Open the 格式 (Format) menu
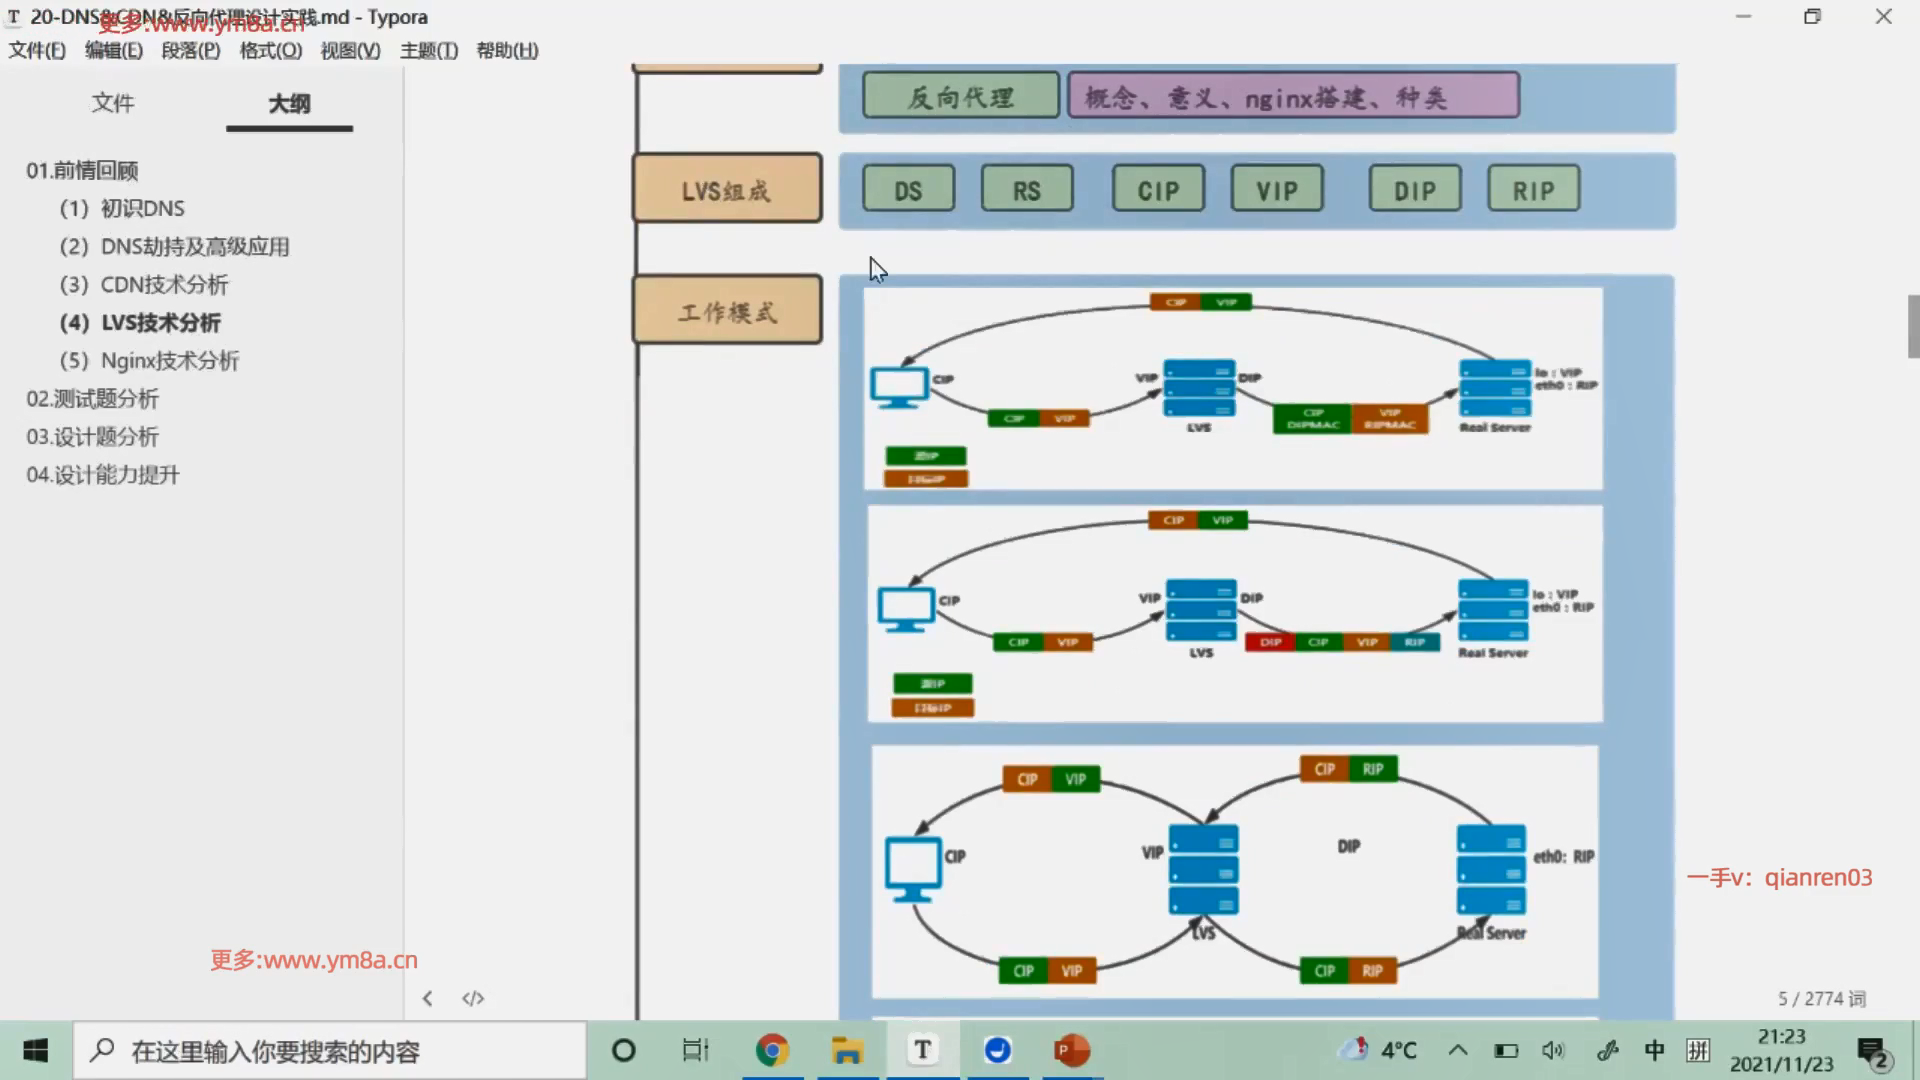Screen dimensions: 1920x1080 pyautogui.click(x=270, y=50)
